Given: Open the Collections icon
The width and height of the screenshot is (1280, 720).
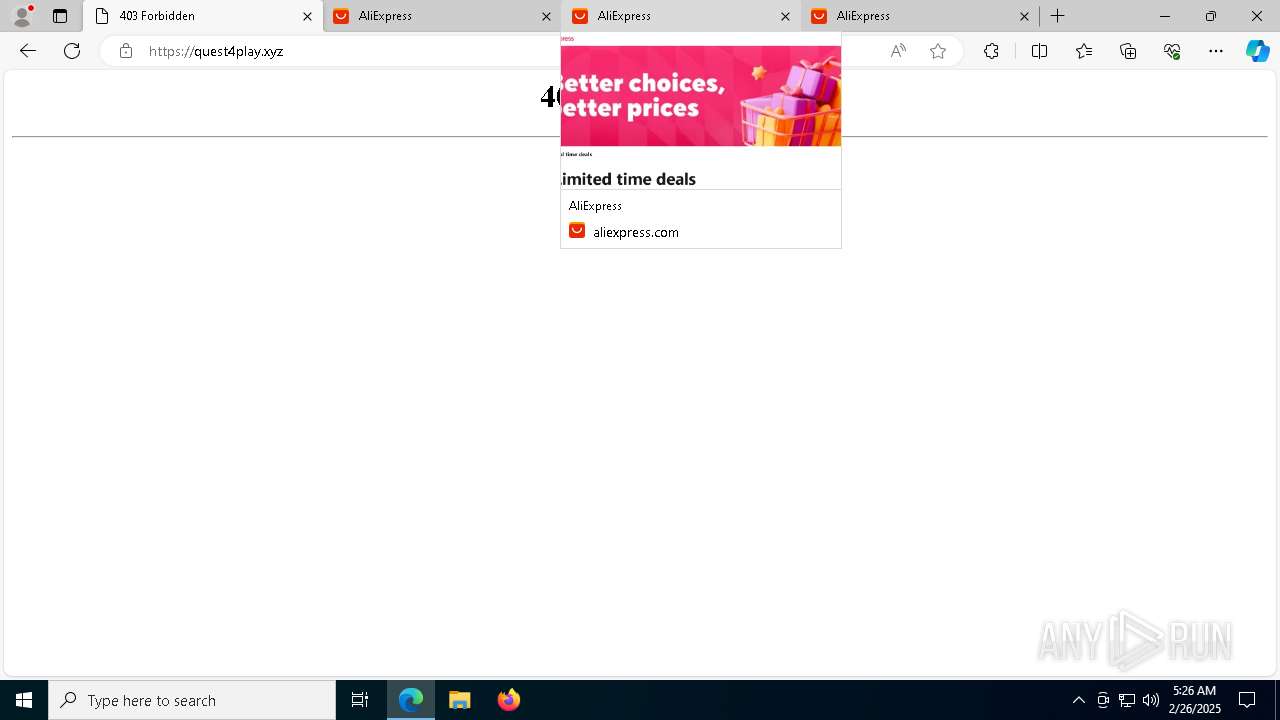Looking at the screenshot, I should click(x=1128, y=51).
